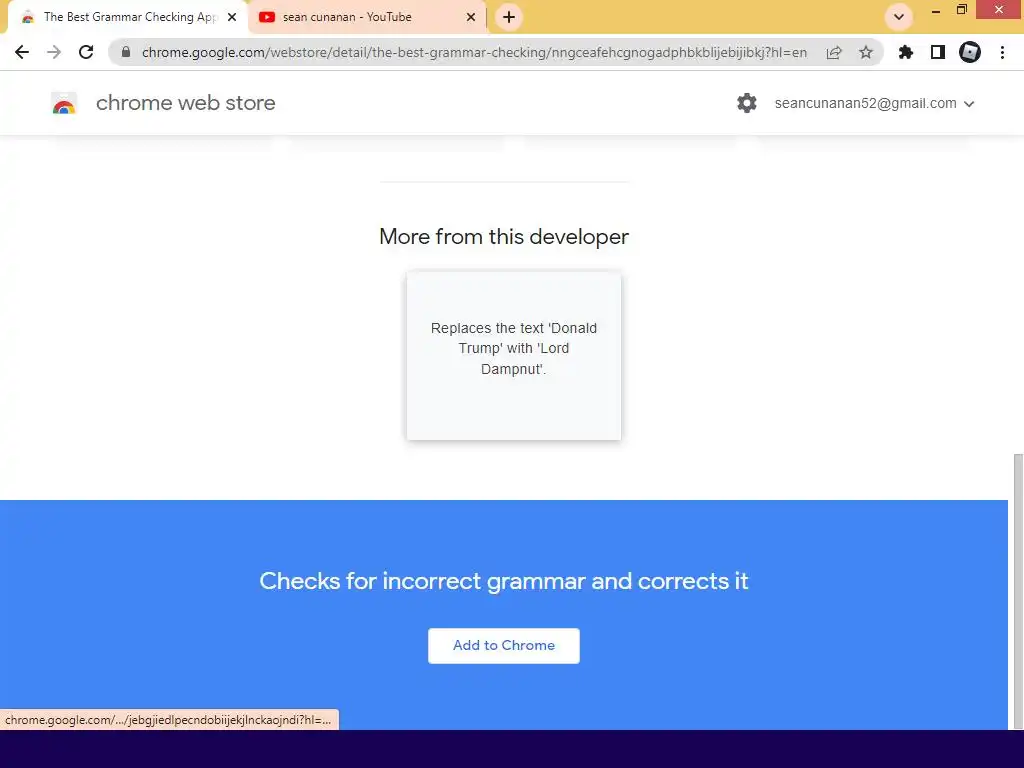Go back to the previous page
The height and width of the screenshot is (768, 1024).
pos(22,52)
